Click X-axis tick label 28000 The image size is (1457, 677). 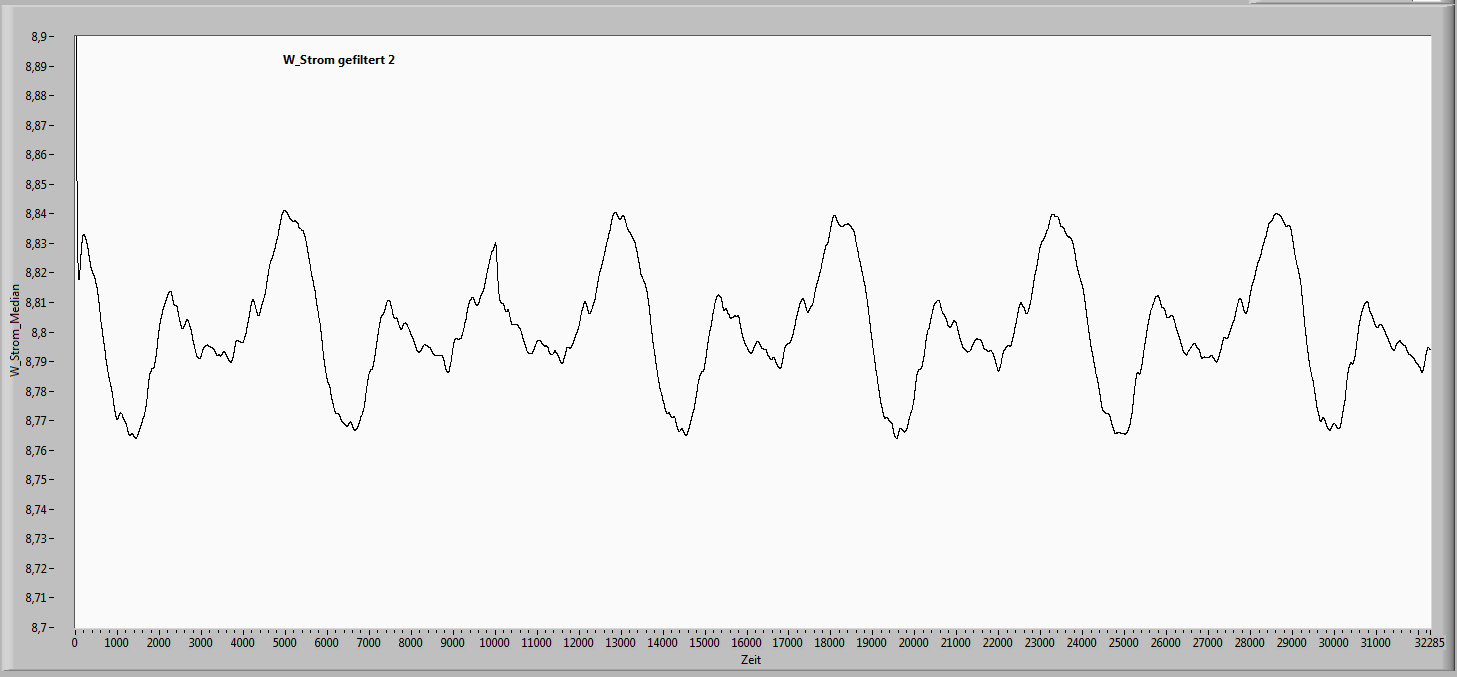(x=1251, y=643)
